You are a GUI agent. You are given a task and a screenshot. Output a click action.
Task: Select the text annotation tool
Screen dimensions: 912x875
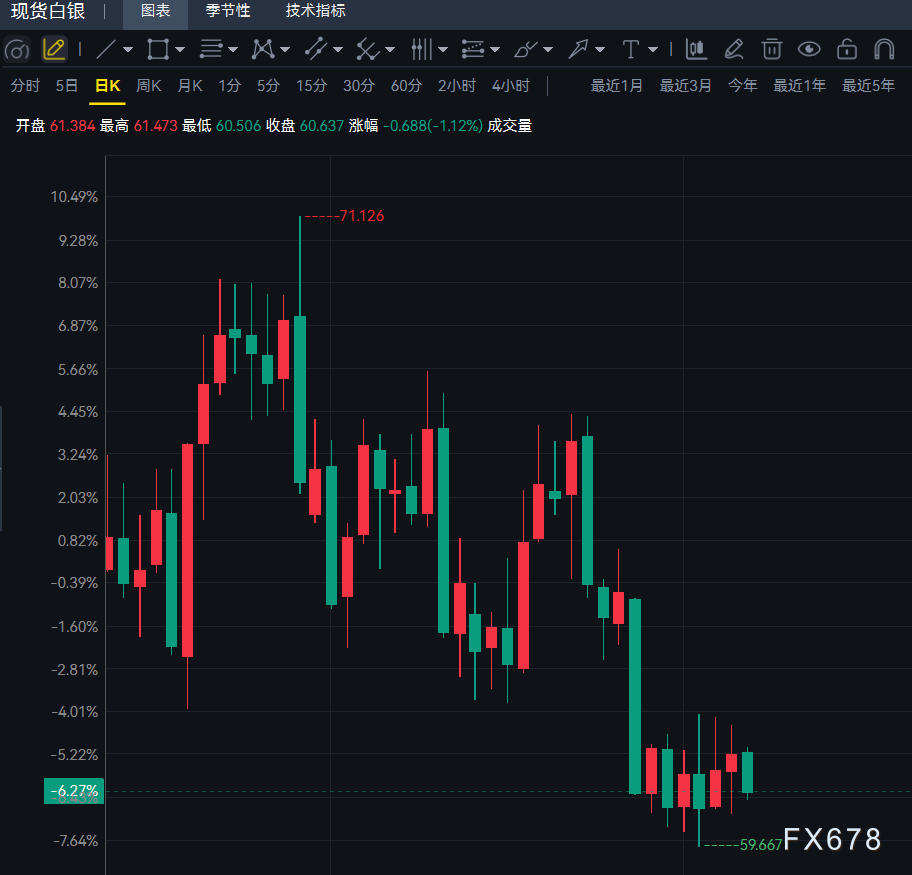click(x=630, y=49)
